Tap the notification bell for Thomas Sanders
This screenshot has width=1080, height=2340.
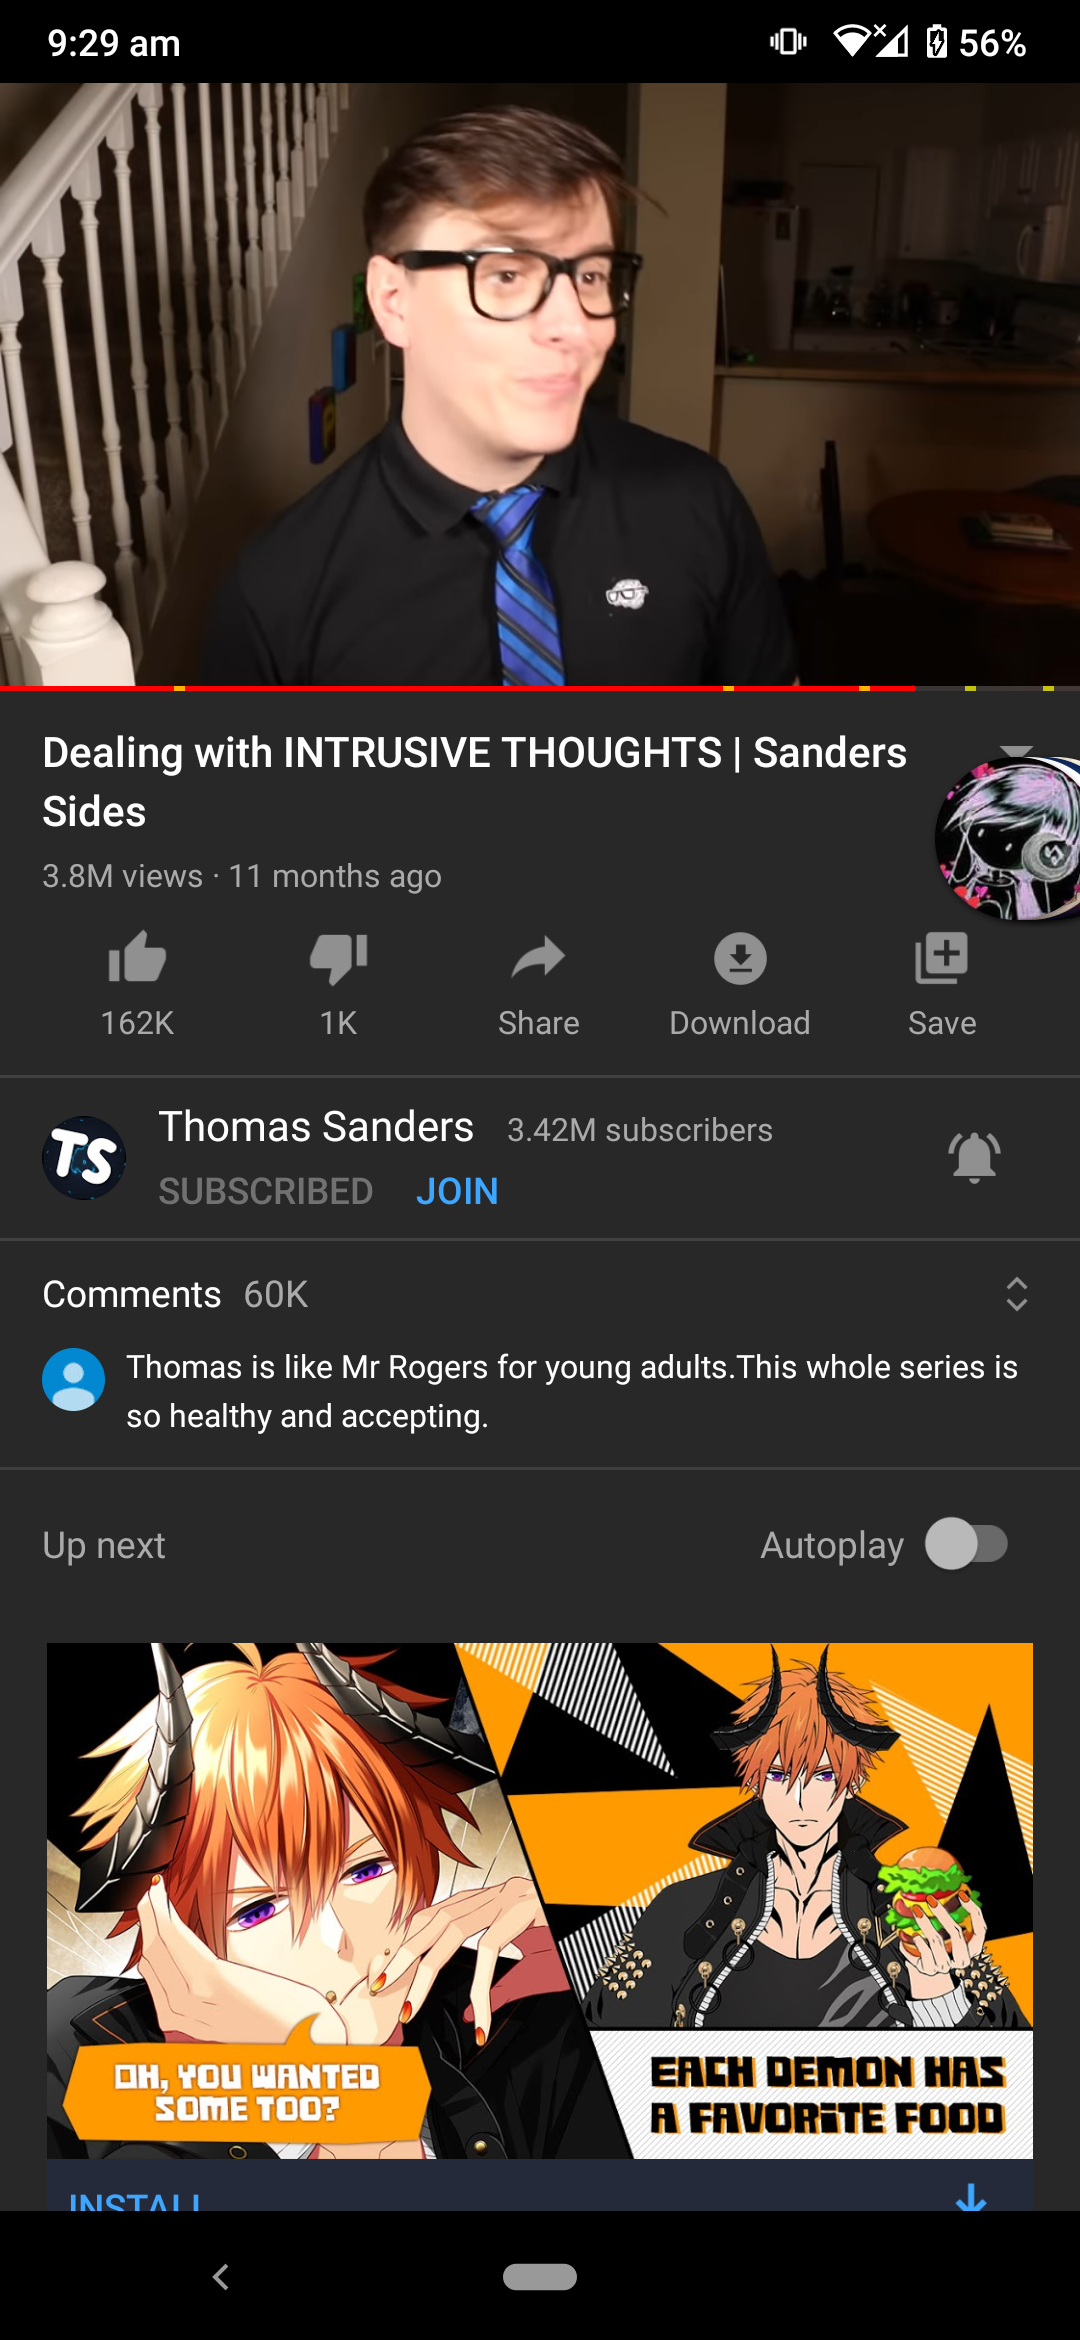pos(974,1157)
